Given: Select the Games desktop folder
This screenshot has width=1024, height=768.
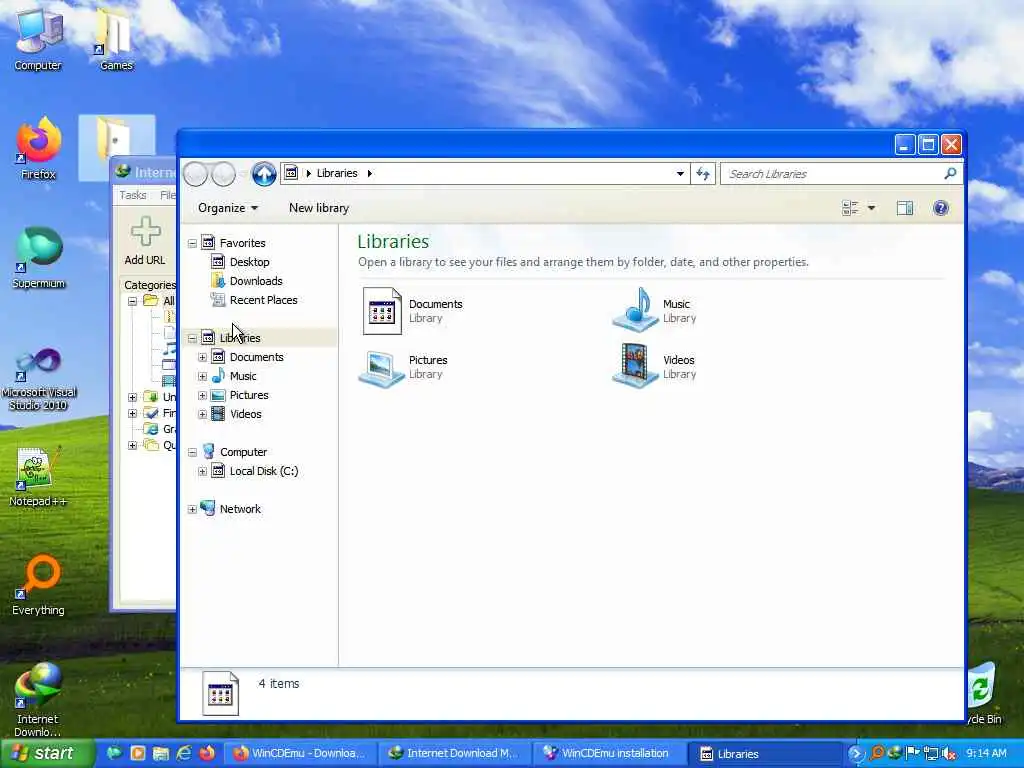Looking at the screenshot, I should pyautogui.click(x=116, y=39).
